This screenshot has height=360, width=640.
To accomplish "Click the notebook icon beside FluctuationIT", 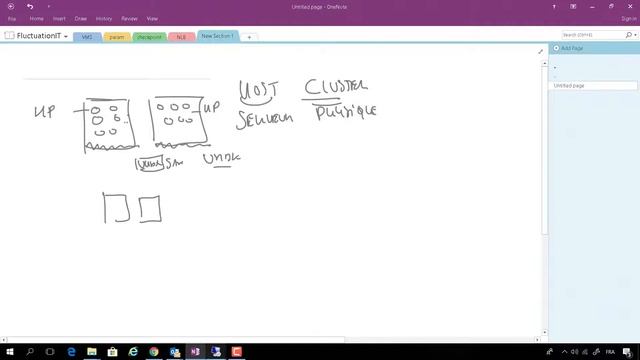I will (9, 36).
